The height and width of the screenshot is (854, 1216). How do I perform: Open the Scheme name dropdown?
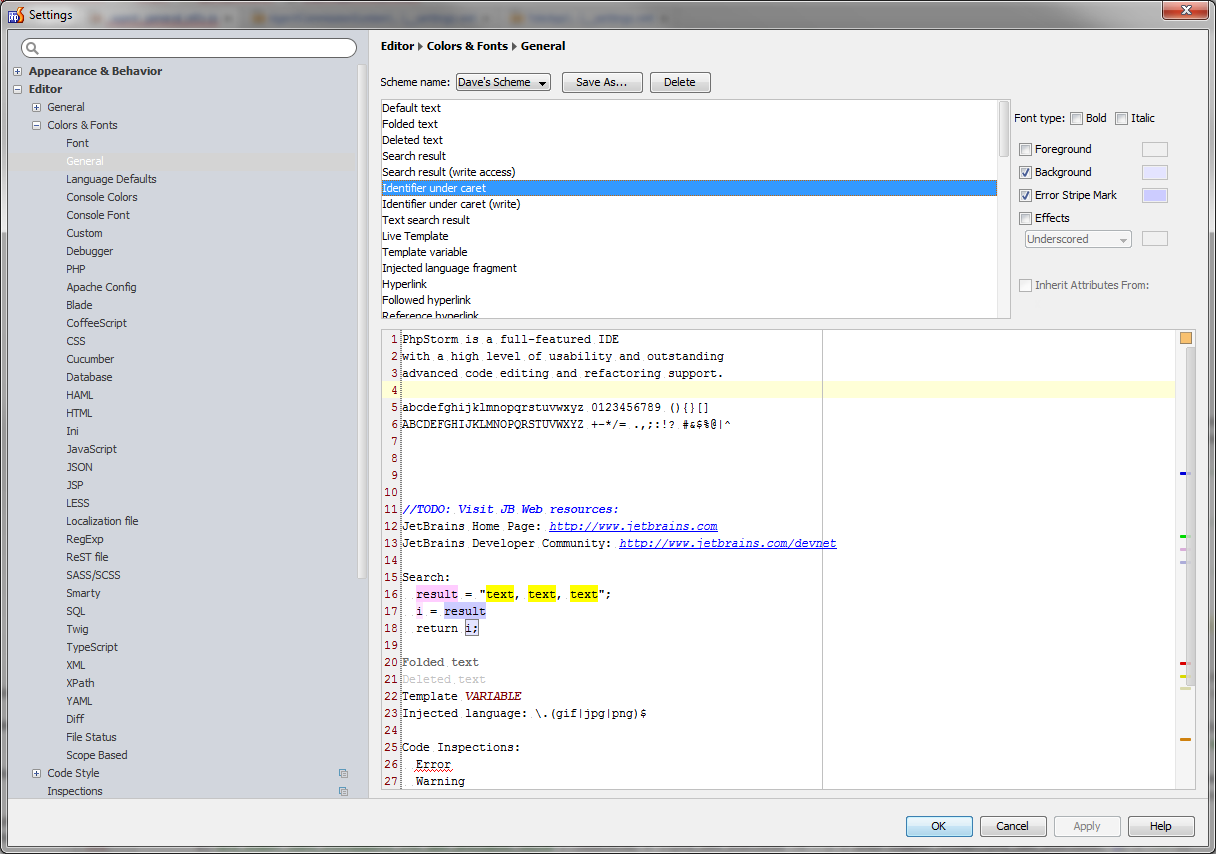click(x=503, y=82)
